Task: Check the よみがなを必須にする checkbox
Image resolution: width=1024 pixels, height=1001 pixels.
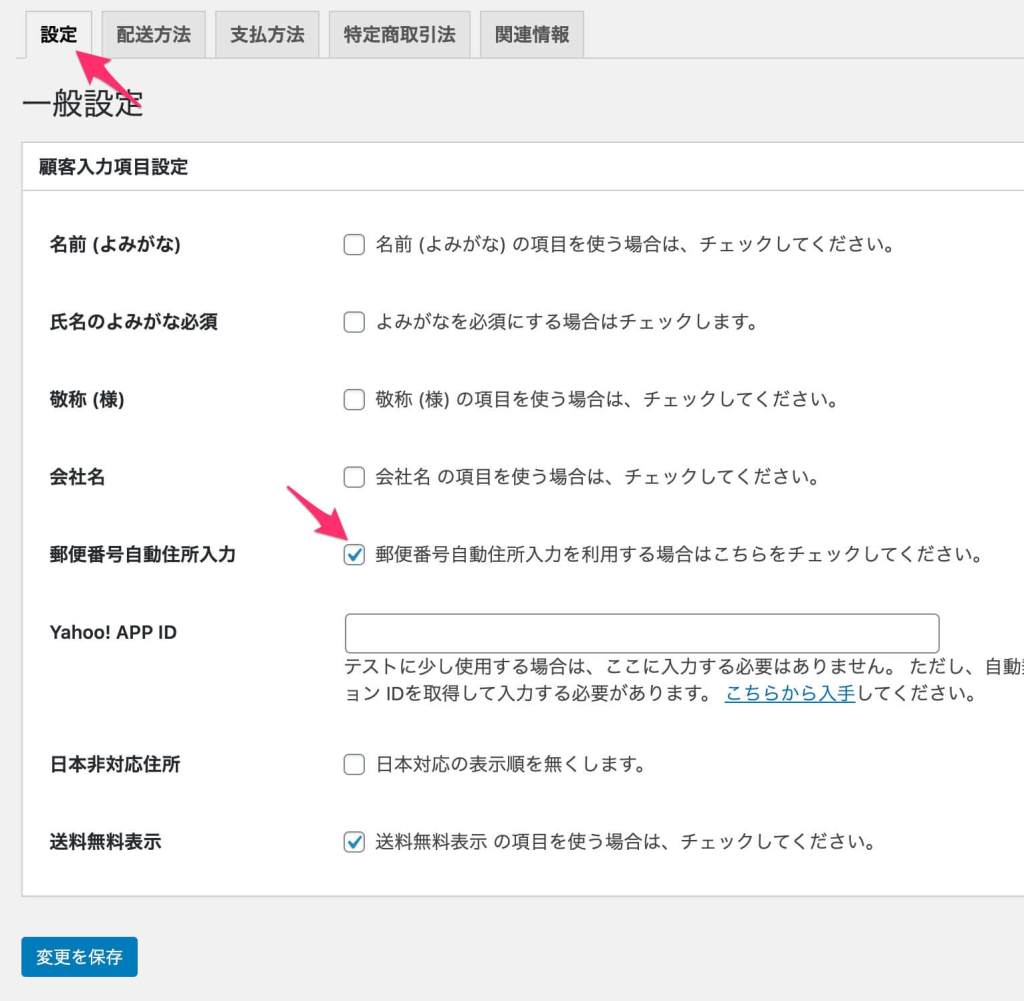Action: click(x=354, y=322)
